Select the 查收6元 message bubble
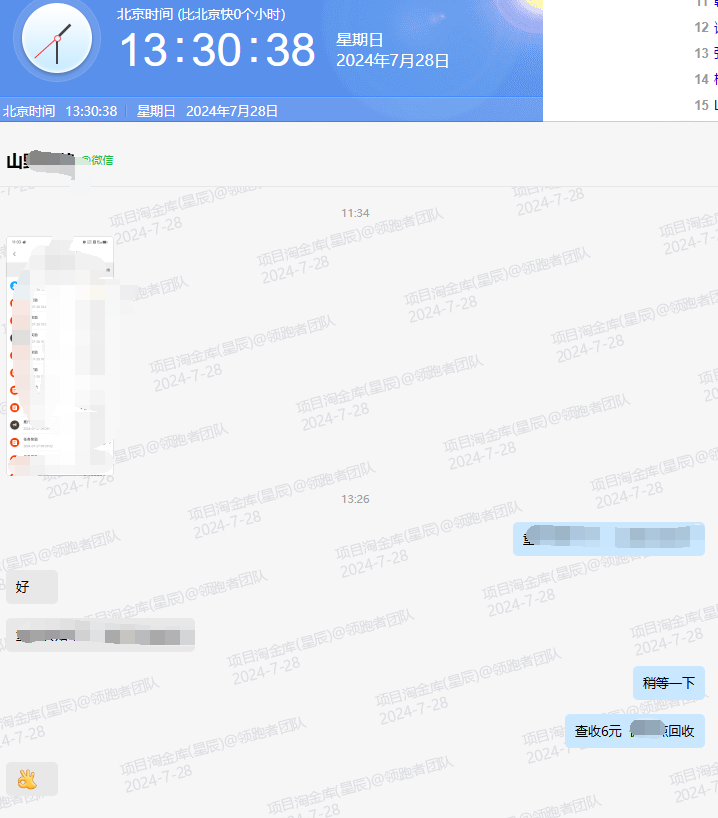This screenshot has width=718, height=818. point(634,731)
